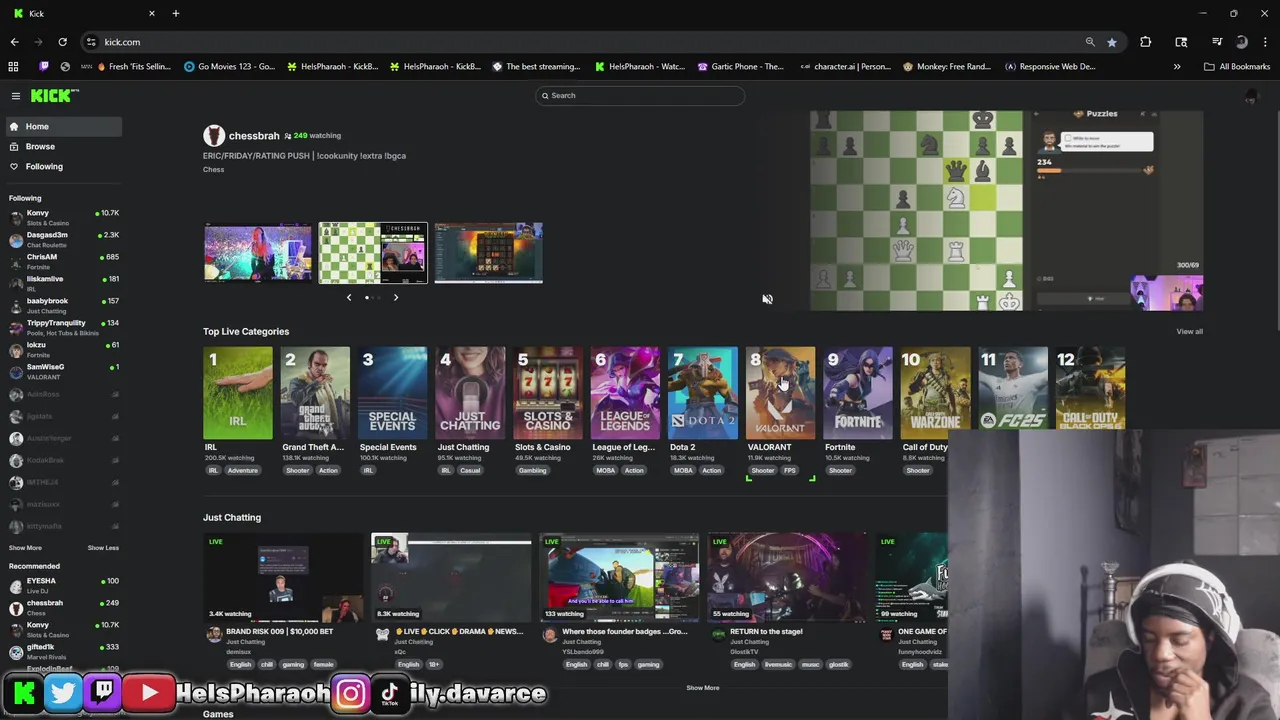Open the Grand Theft Auto category card
The width and height of the screenshot is (1280, 720).
click(x=315, y=393)
